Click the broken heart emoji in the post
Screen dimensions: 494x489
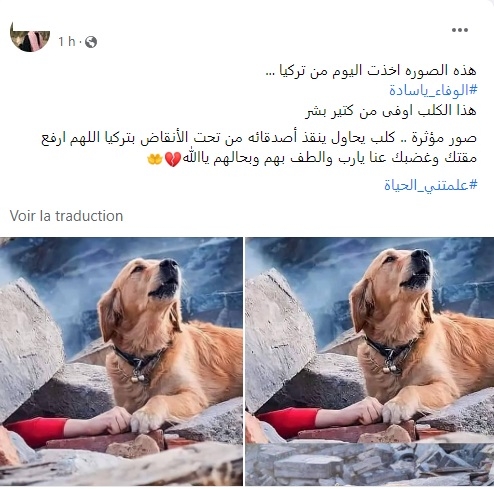[x=173, y=159]
